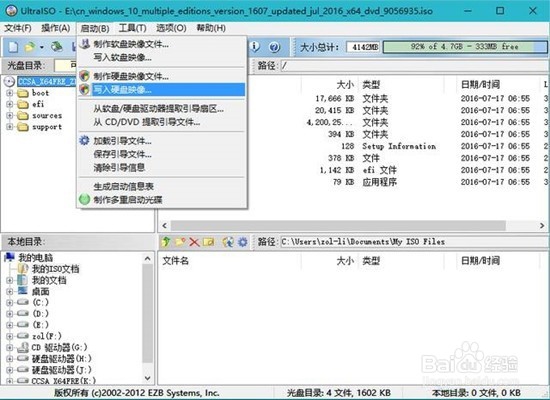This screenshot has width=550, height=400.
Task: Click local tree scrollbar down arrow
Action: point(148,378)
